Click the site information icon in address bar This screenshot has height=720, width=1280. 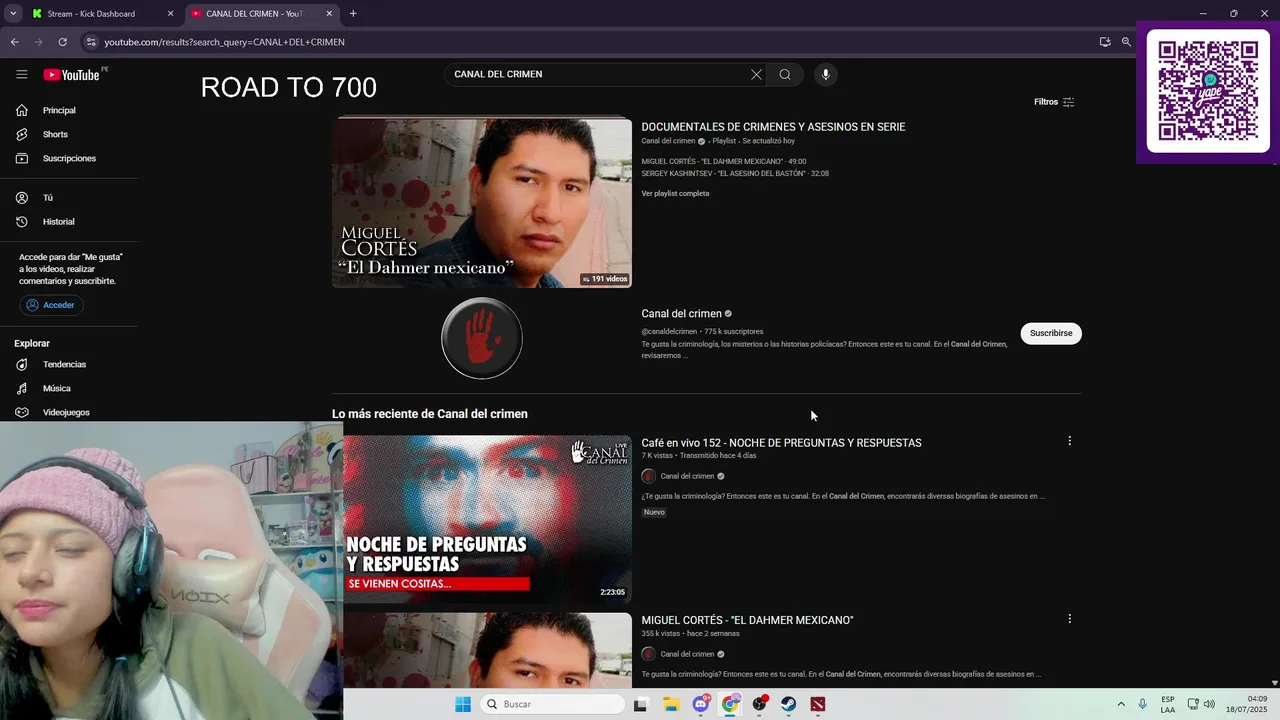[91, 42]
